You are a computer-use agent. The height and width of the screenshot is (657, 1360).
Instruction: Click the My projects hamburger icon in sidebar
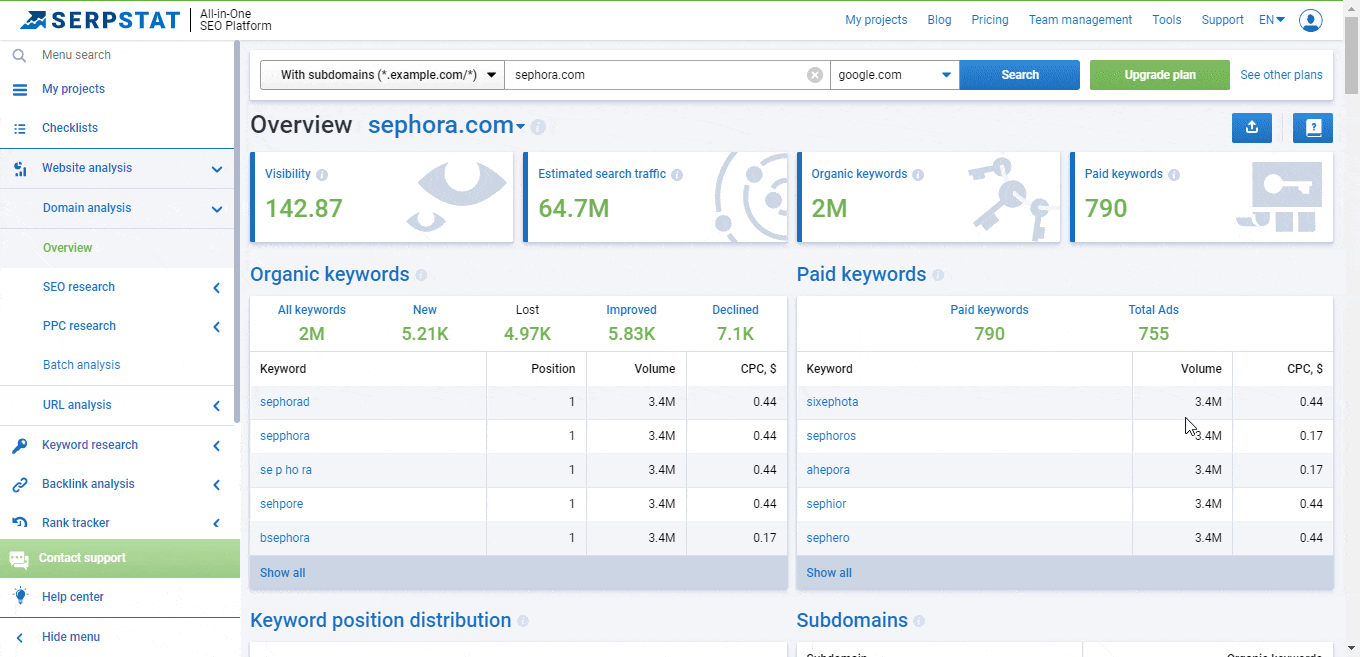[x=19, y=90]
